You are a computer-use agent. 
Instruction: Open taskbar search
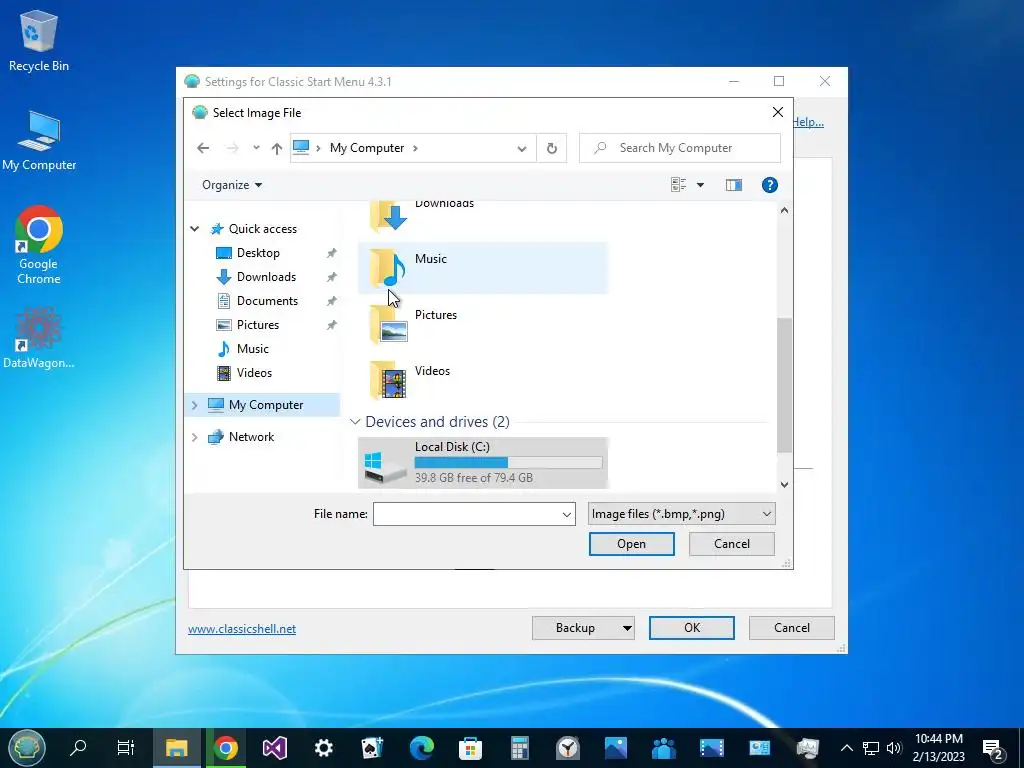click(78, 748)
